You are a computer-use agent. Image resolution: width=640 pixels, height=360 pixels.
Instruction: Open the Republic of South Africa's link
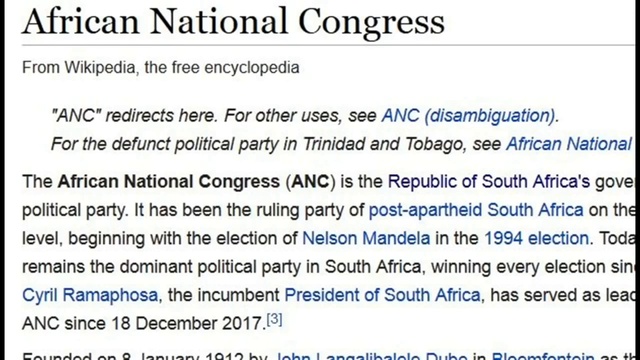click(489, 182)
